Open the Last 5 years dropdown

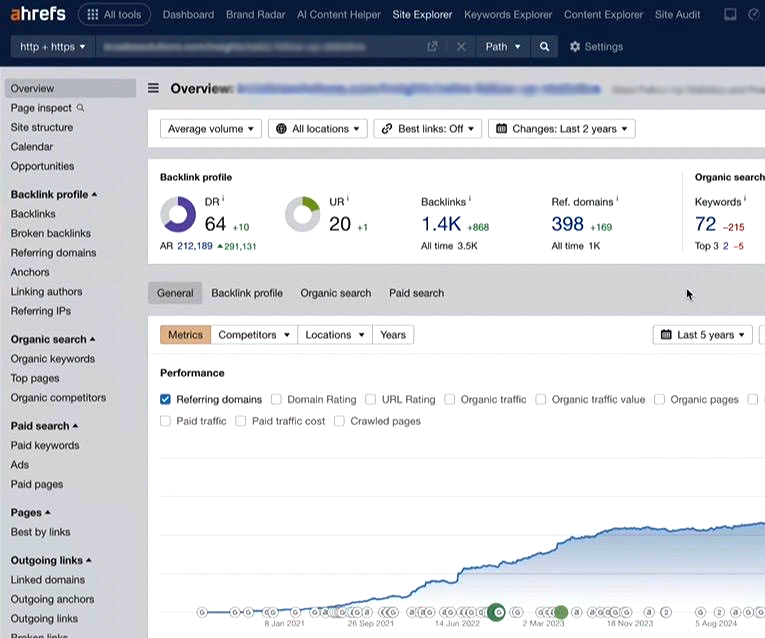click(x=703, y=335)
